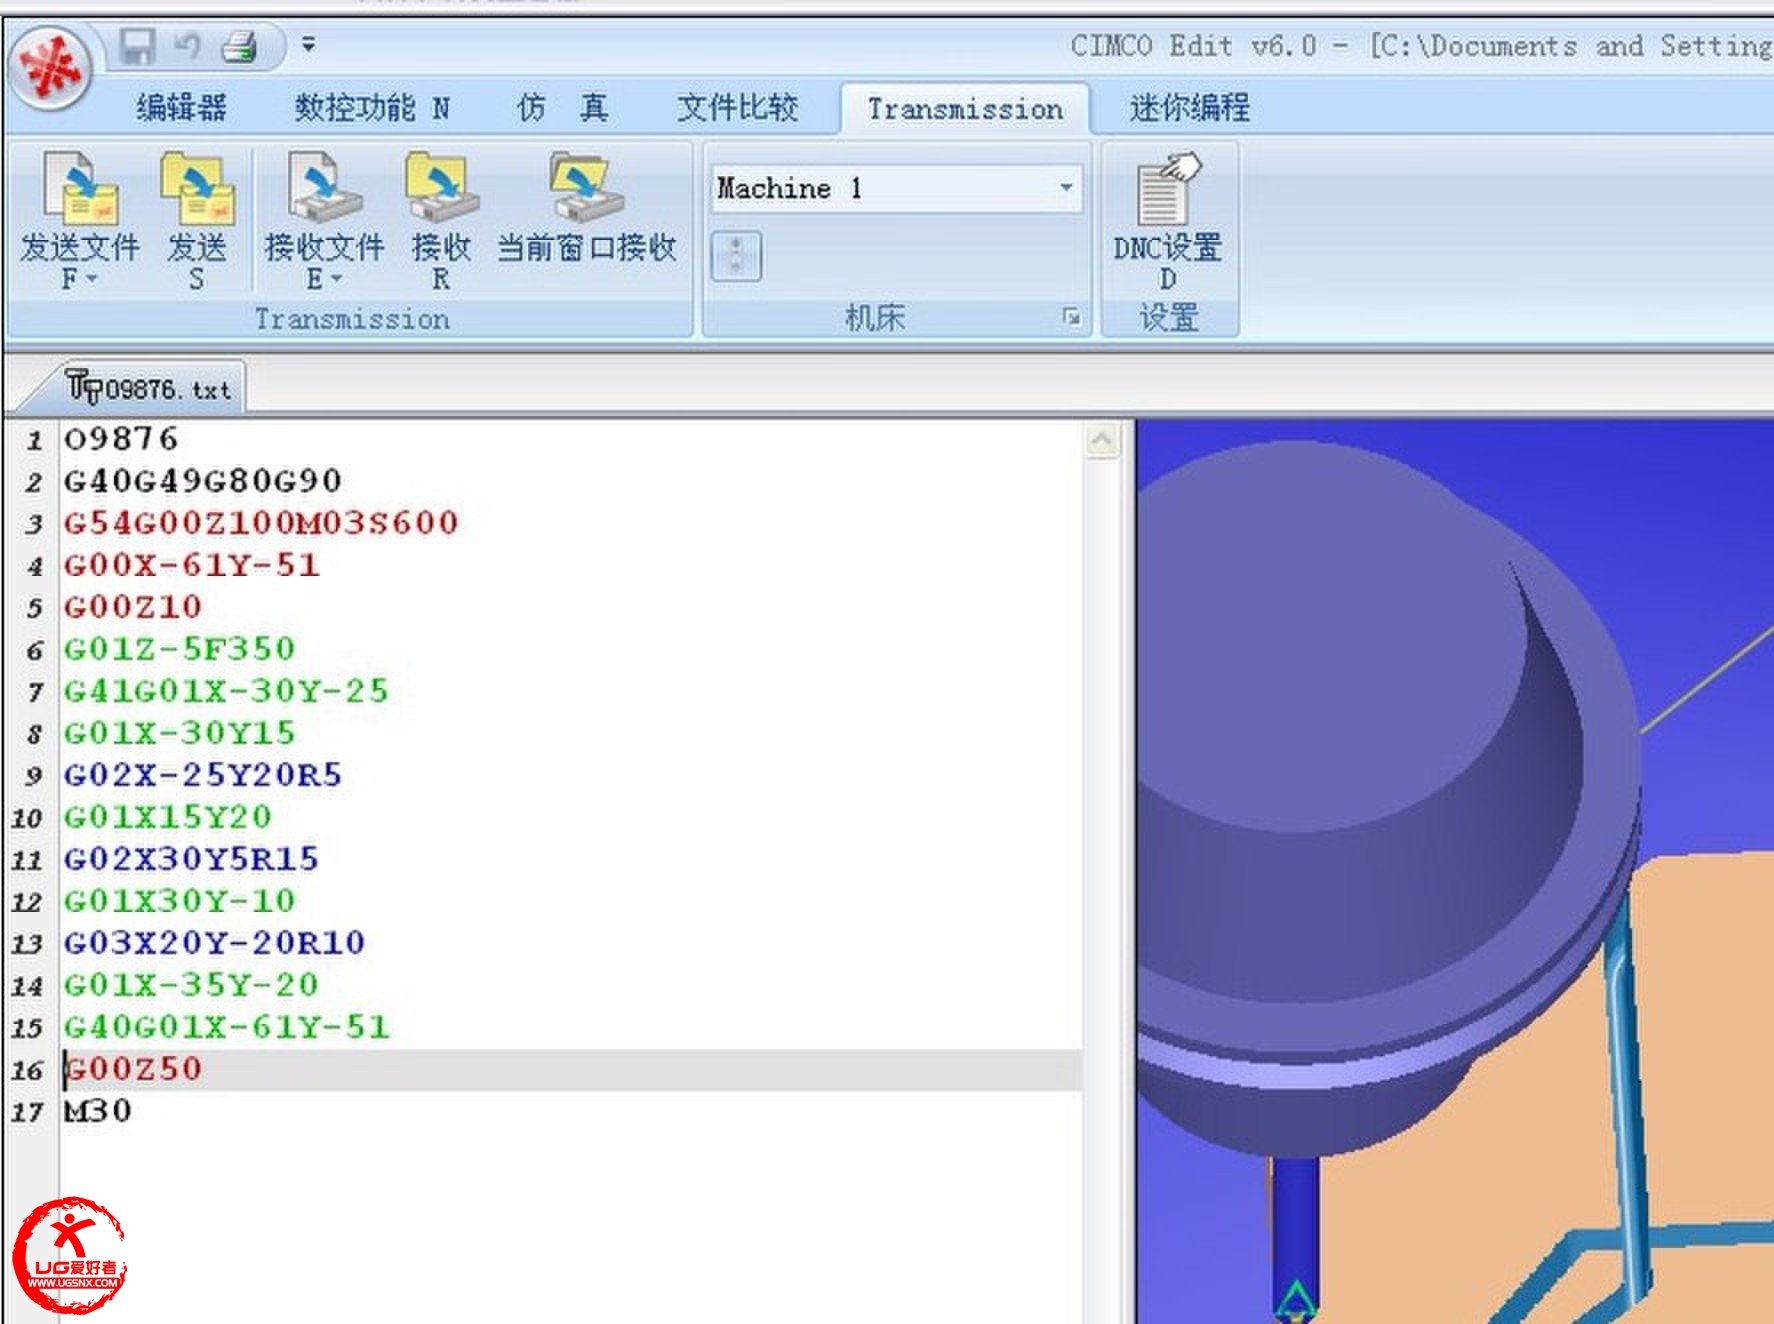Switch to the 编辑器 tab
This screenshot has height=1324, width=1774.
point(181,107)
